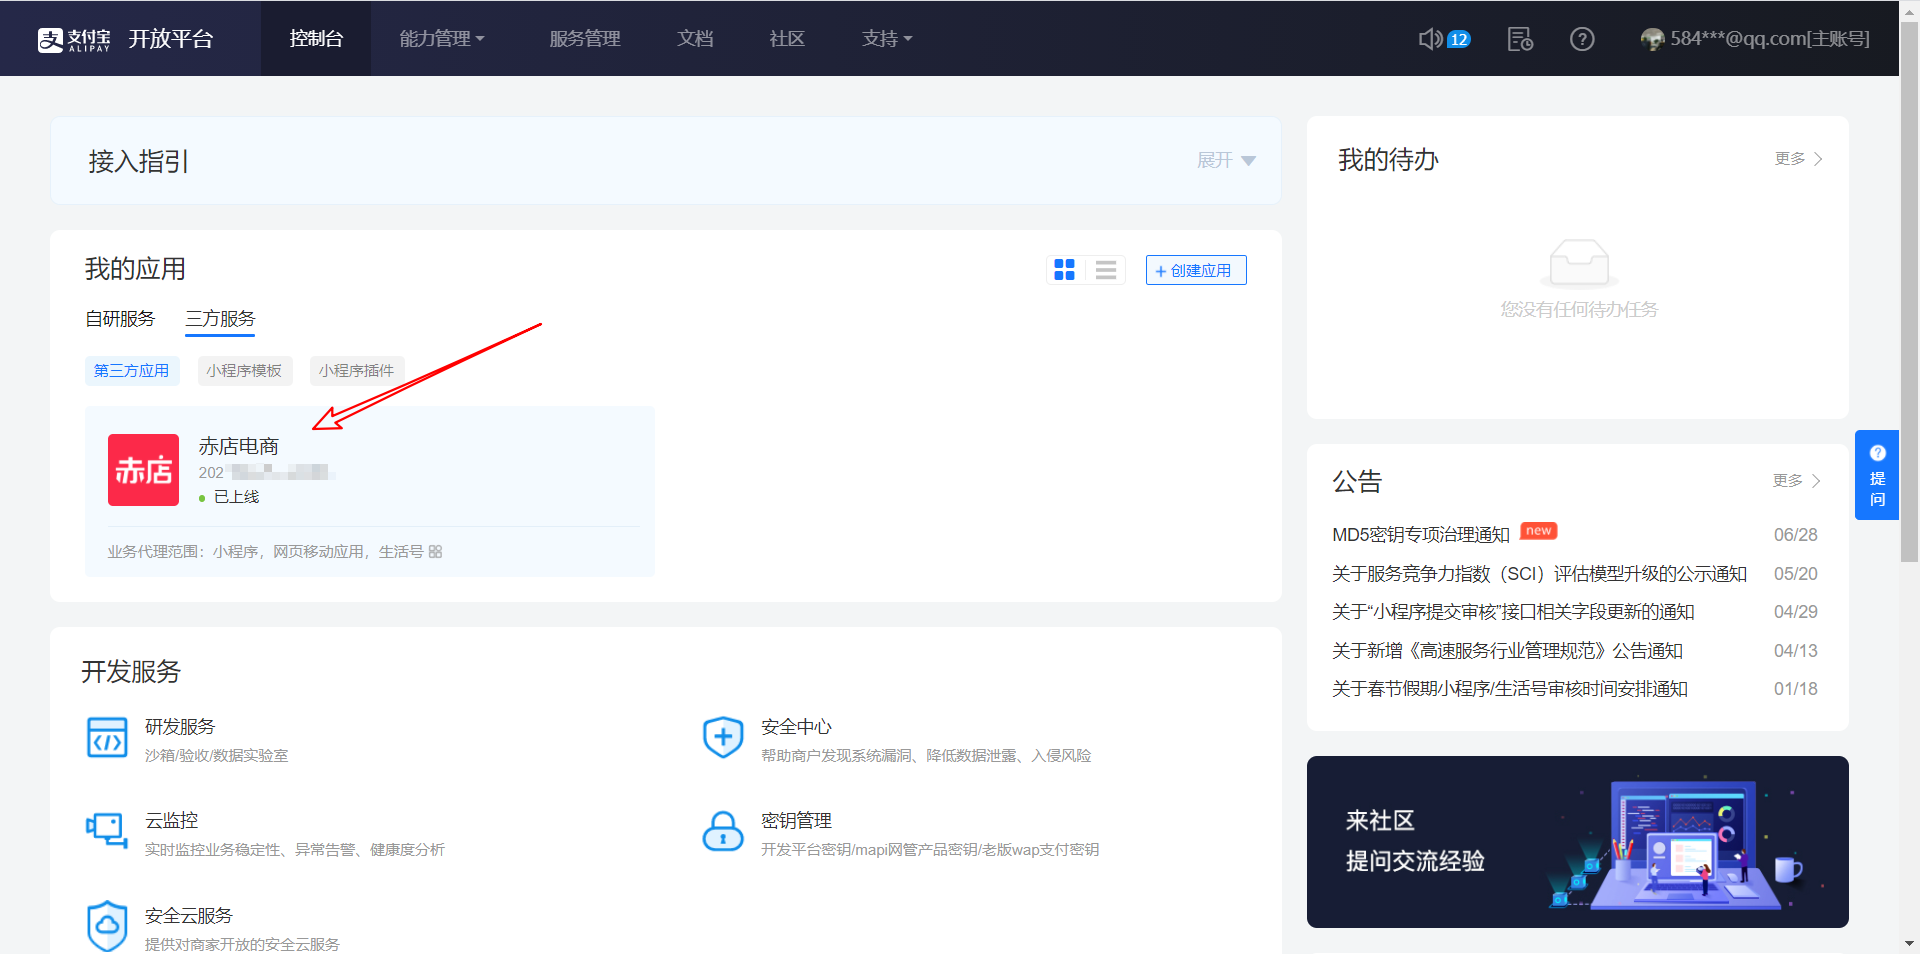
Task: Click the 已上线 status text
Action: (x=236, y=497)
